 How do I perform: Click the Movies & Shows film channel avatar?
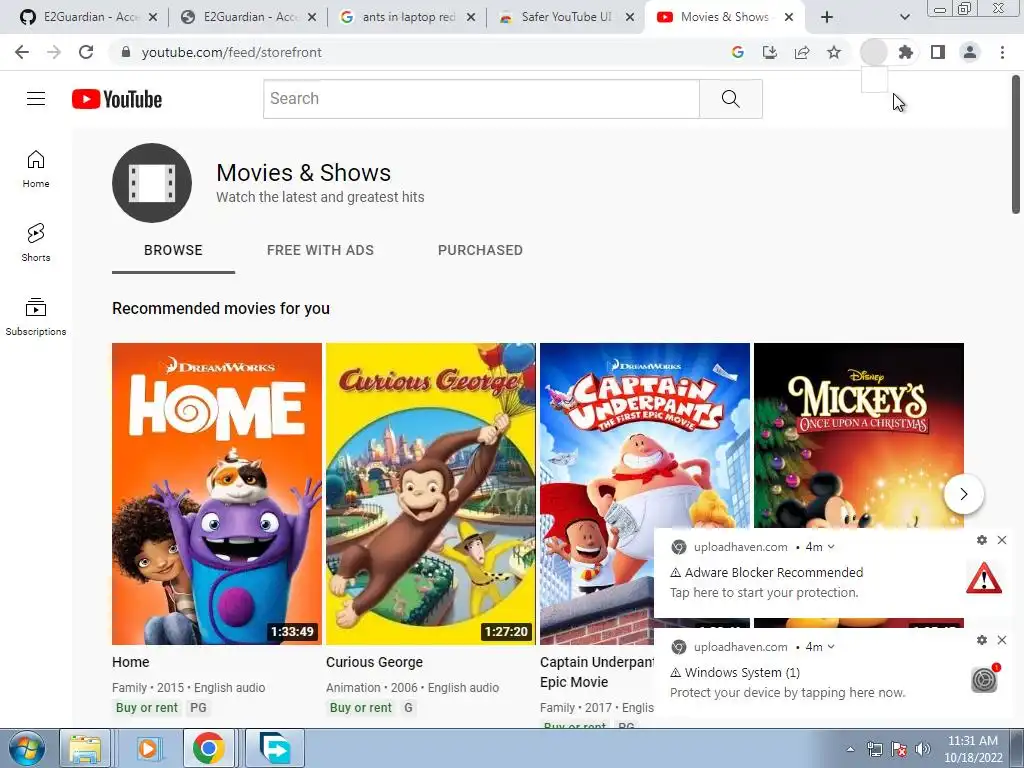coord(152,183)
